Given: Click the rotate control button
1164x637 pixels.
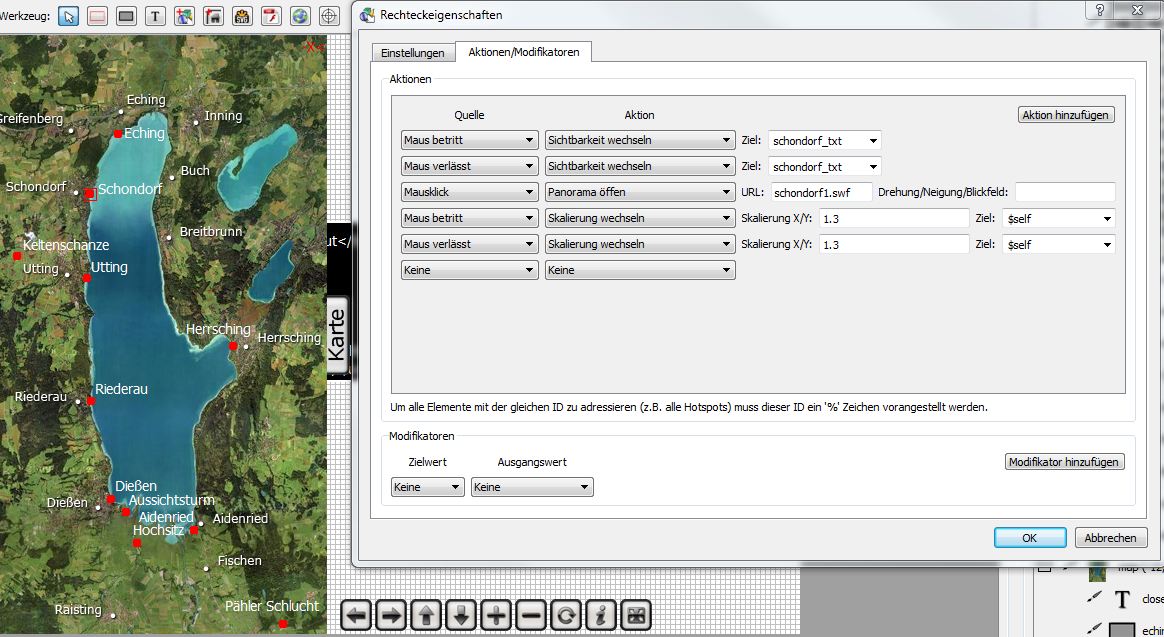Looking at the screenshot, I should 566,615.
